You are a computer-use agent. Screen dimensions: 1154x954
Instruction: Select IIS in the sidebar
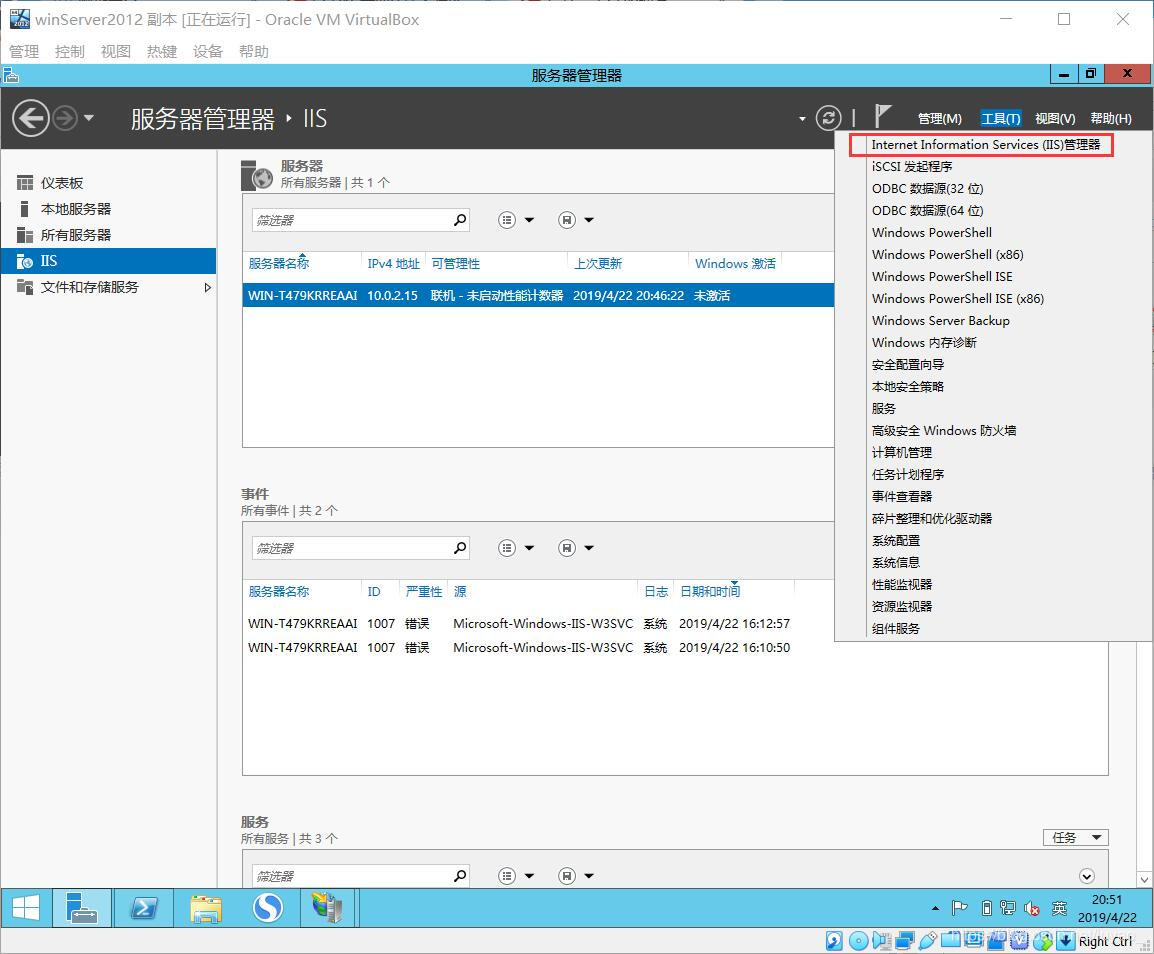click(x=108, y=261)
